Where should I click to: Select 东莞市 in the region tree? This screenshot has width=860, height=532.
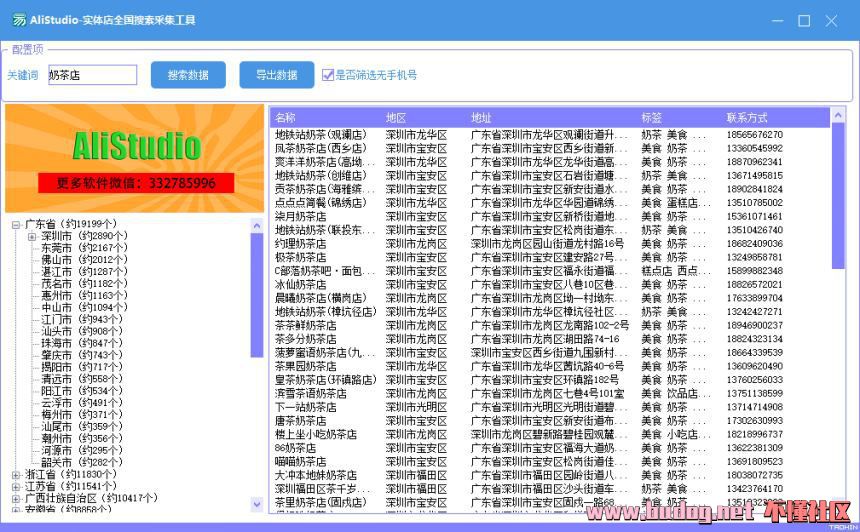pyautogui.click(x=57, y=248)
